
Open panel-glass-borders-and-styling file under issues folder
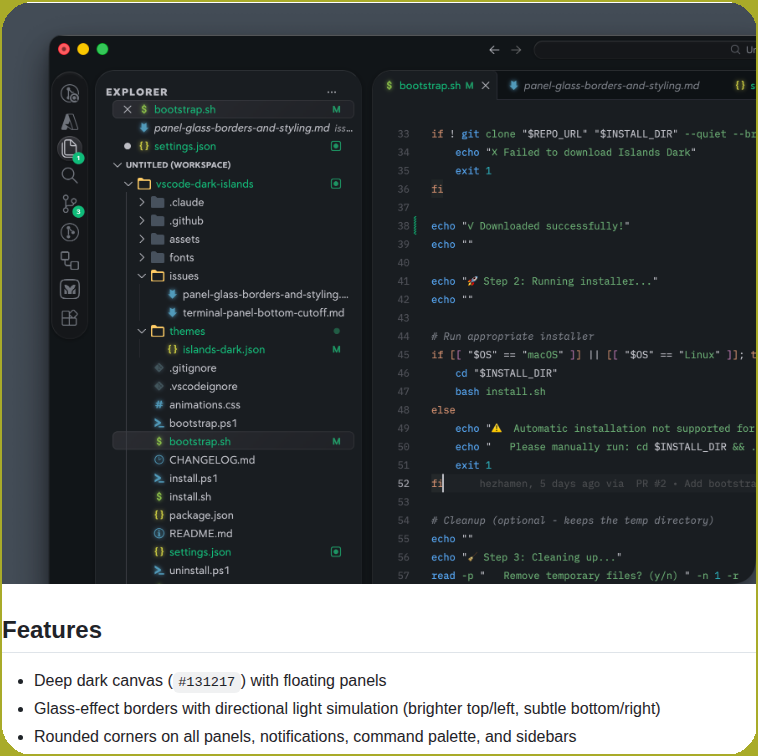tap(265, 294)
